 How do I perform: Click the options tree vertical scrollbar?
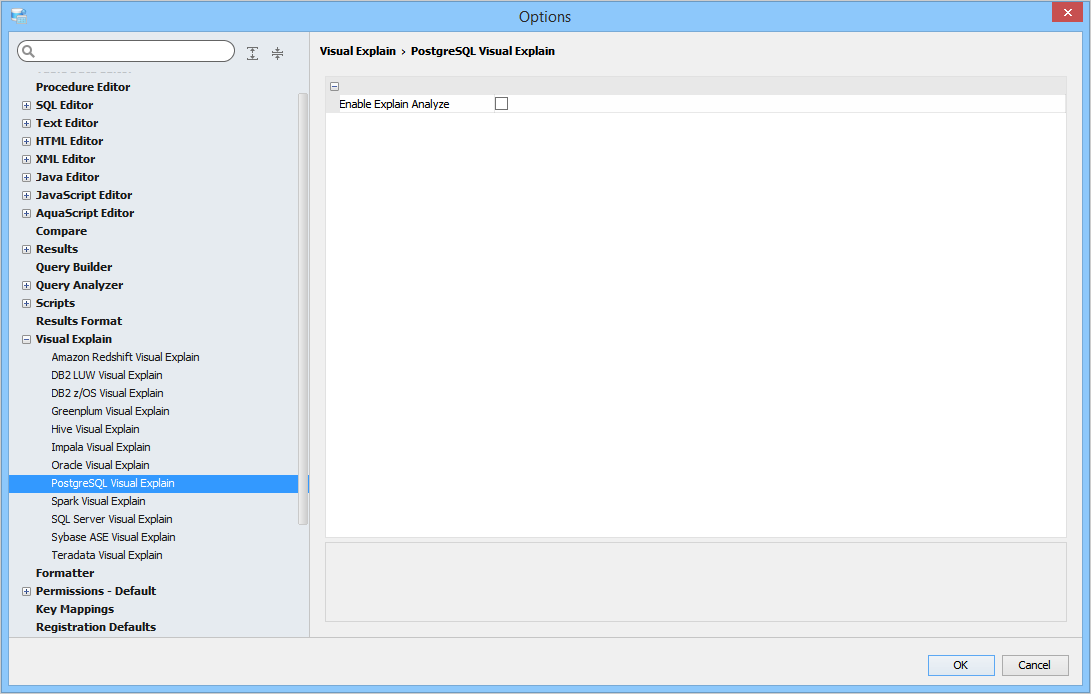(x=303, y=308)
